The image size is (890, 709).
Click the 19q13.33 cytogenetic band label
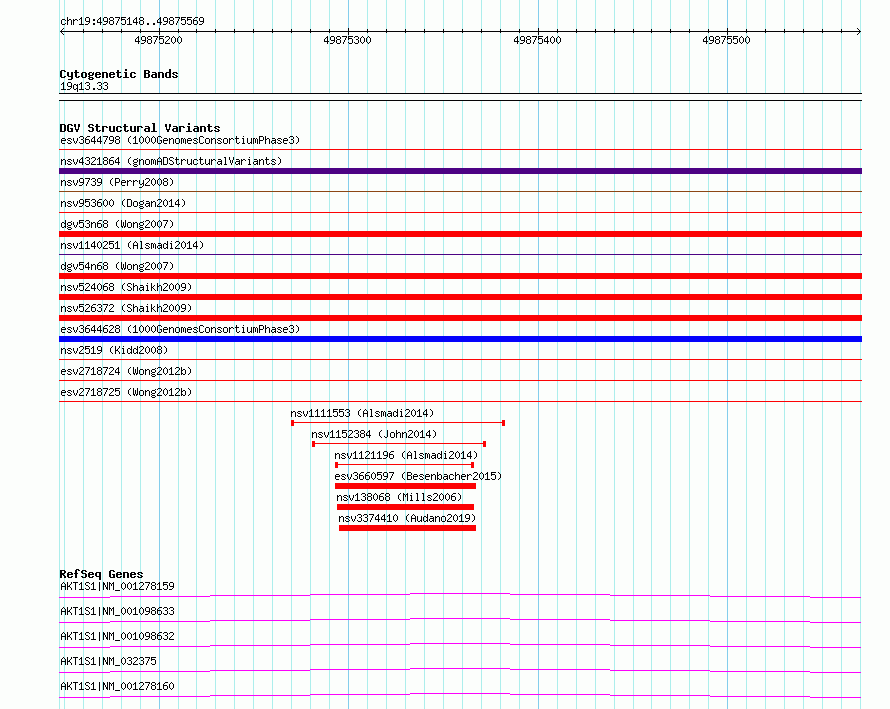click(84, 86)
